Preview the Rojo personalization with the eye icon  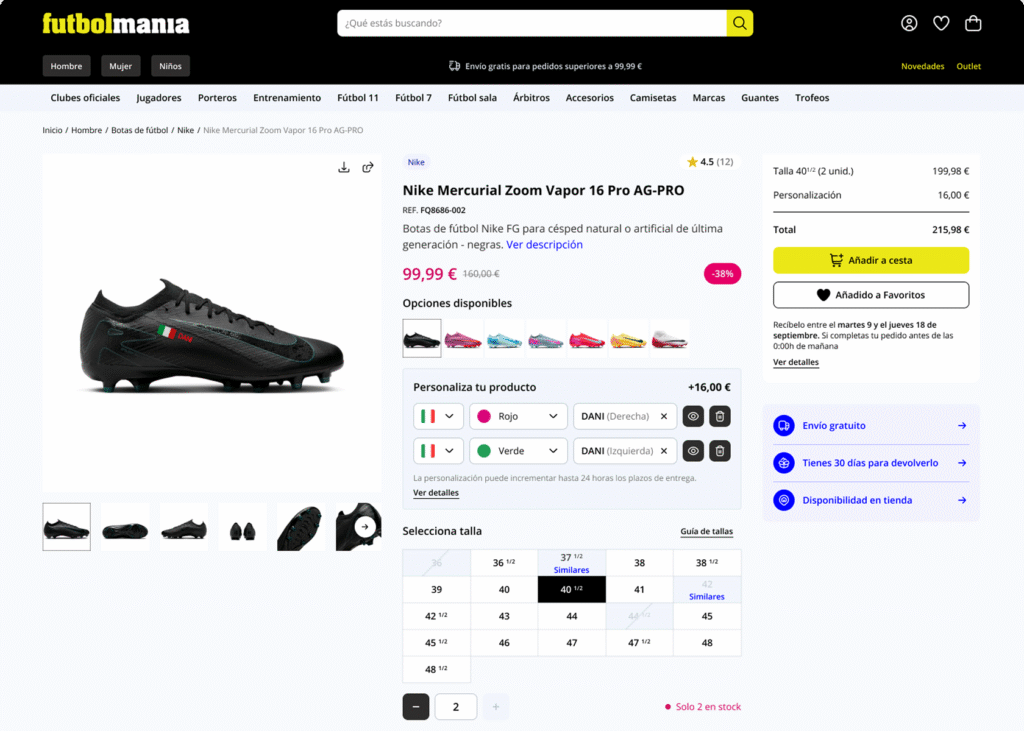pos(693,416)
